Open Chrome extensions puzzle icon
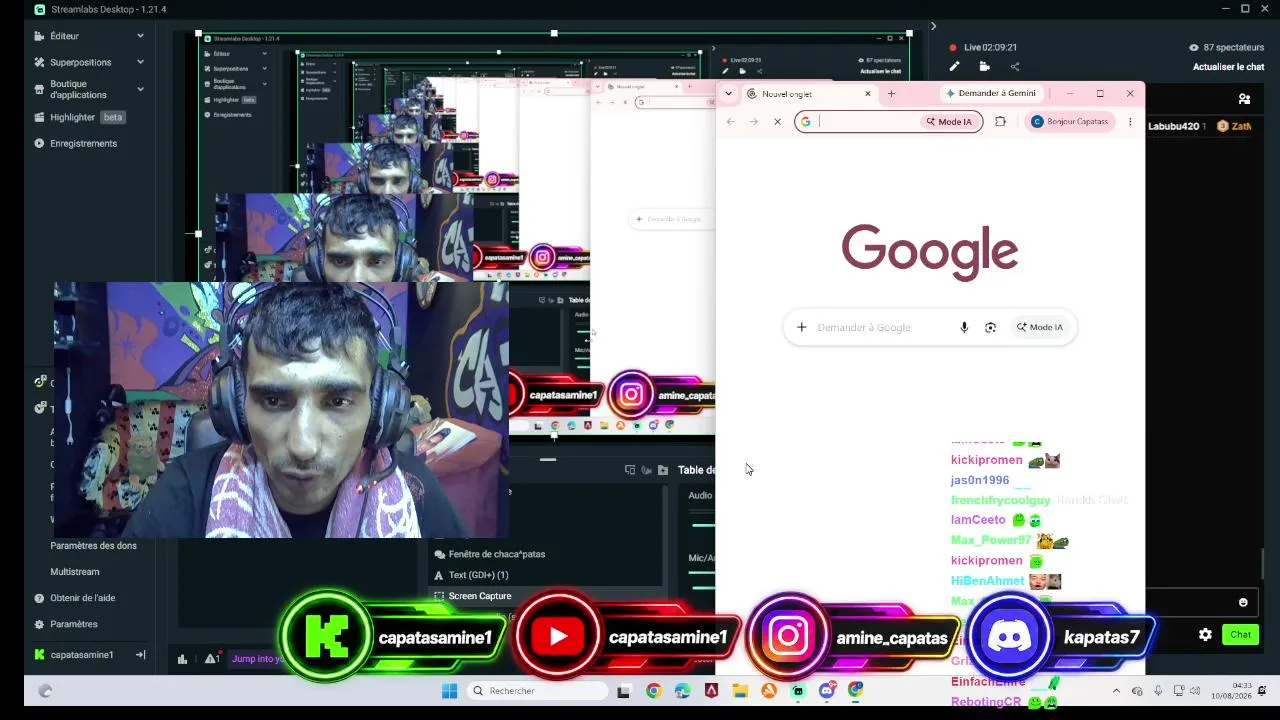Viewport: 1280px width, 720px height. click(x=1000, y=122)
